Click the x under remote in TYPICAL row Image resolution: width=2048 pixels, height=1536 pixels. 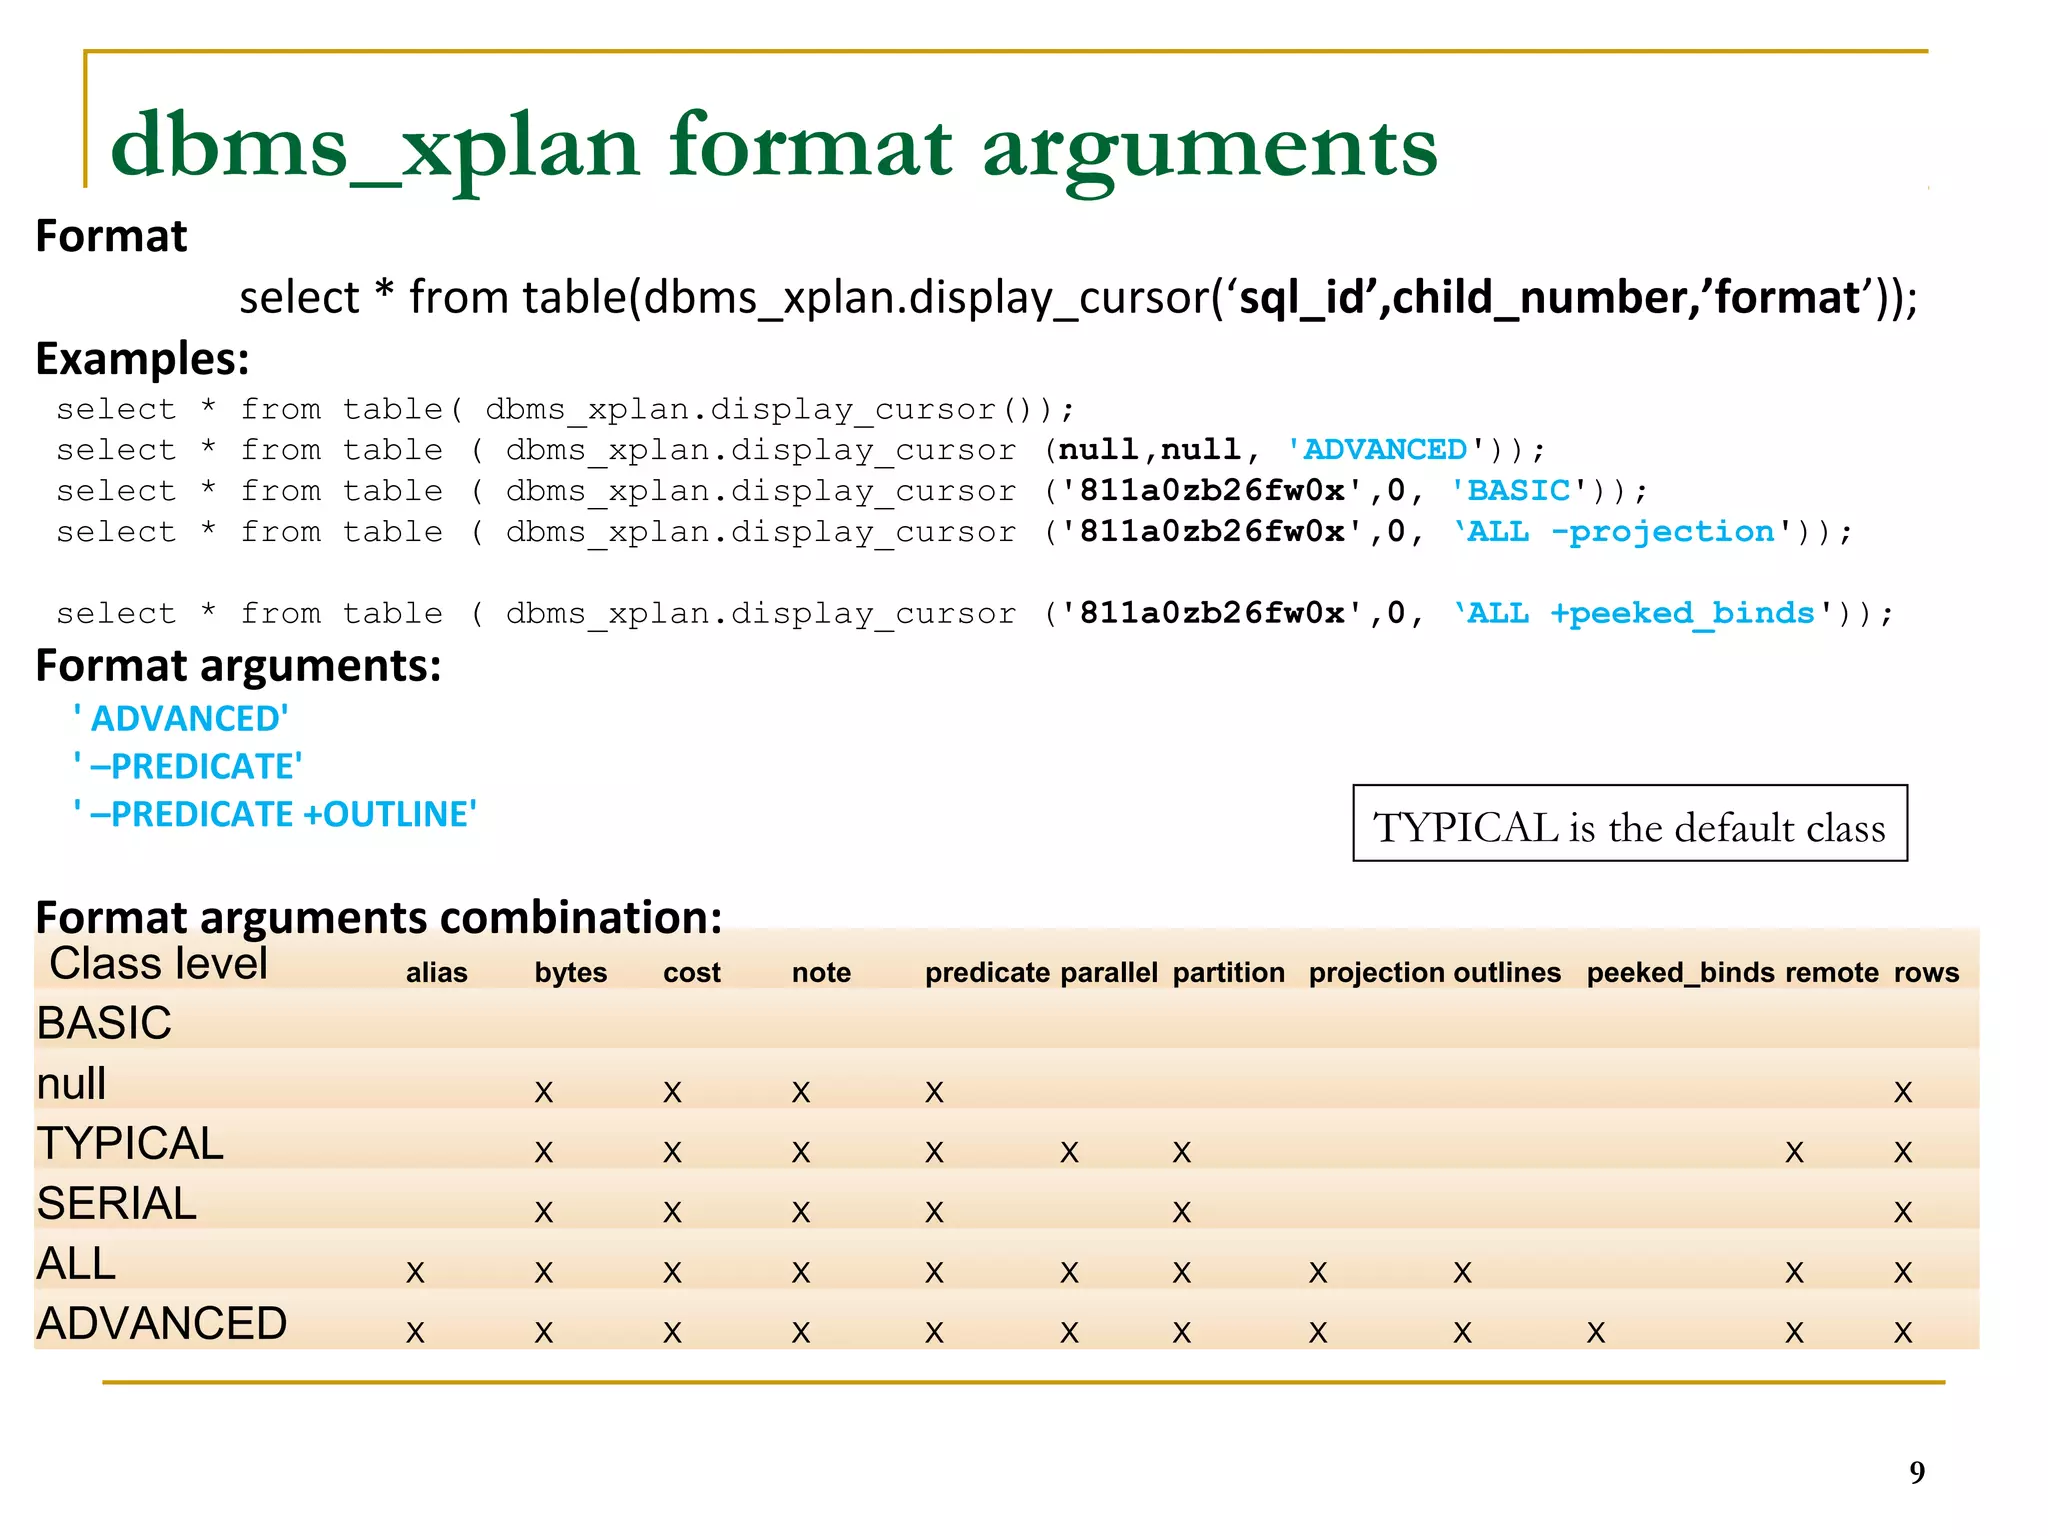coord(1795,1153)
